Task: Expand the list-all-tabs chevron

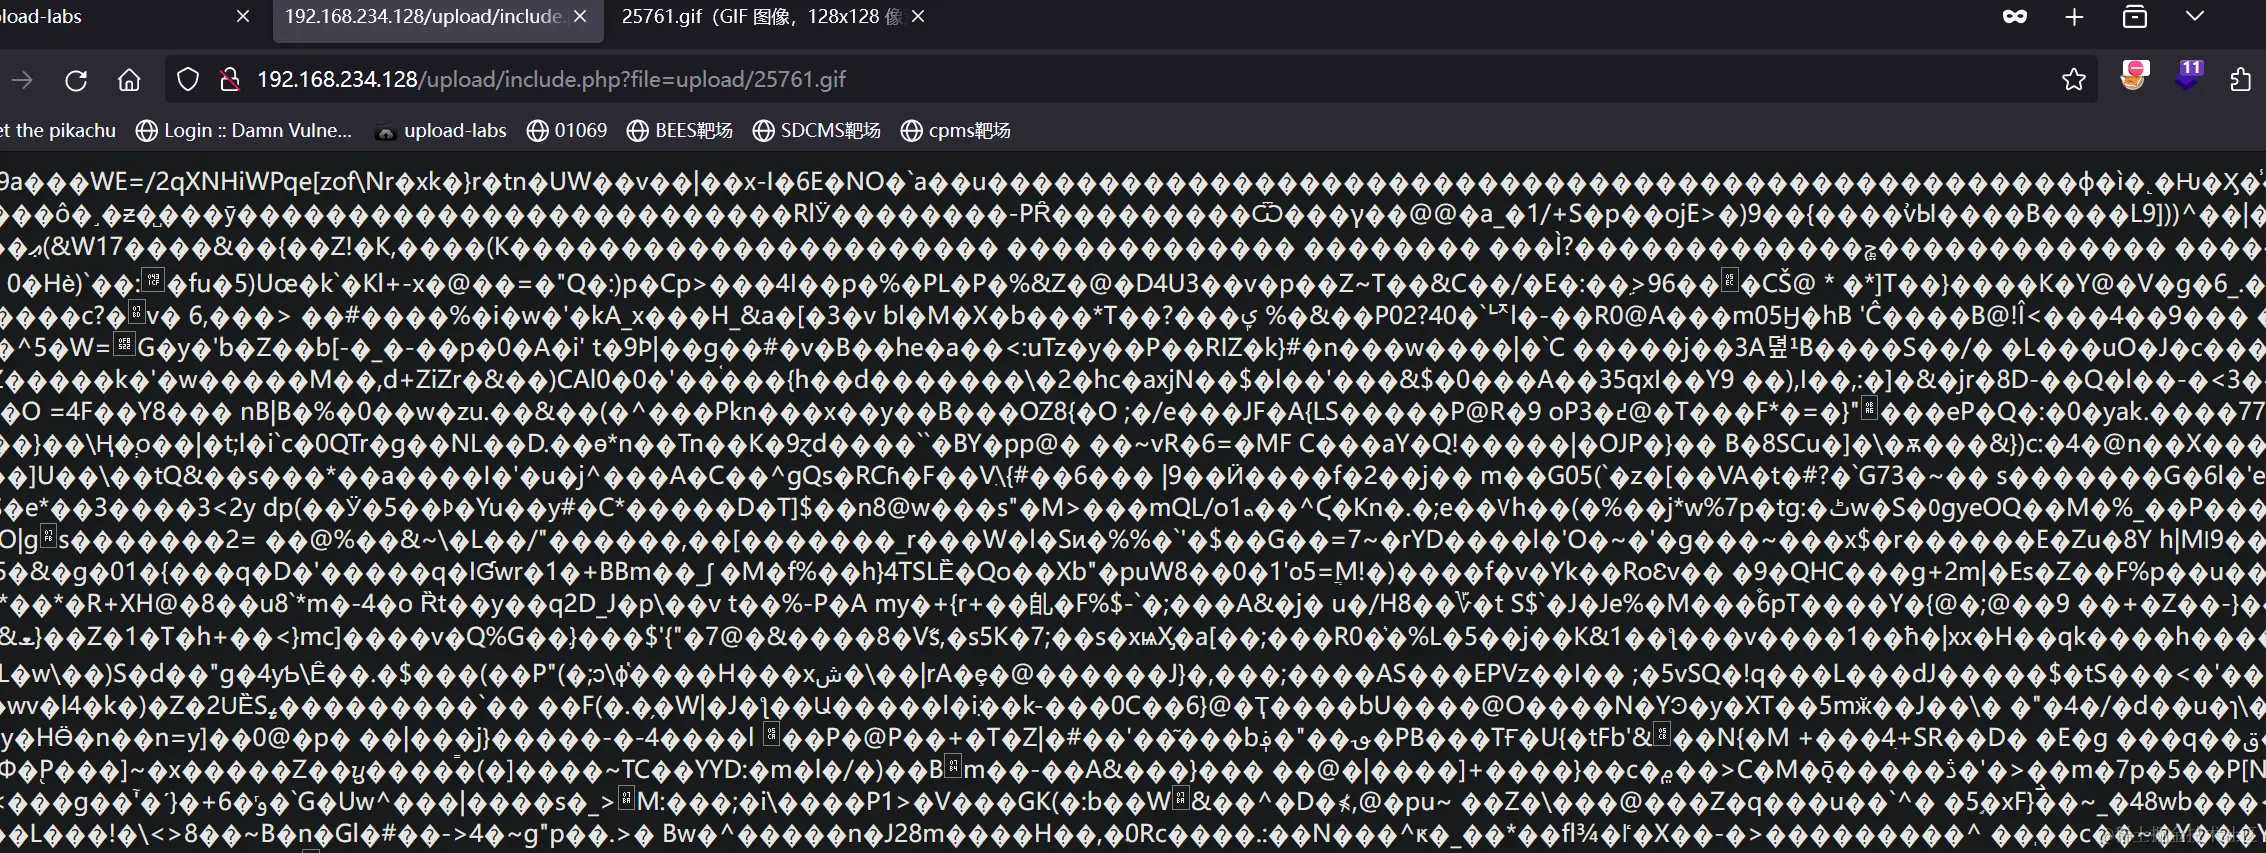Action: click(x=2195, y=17)
